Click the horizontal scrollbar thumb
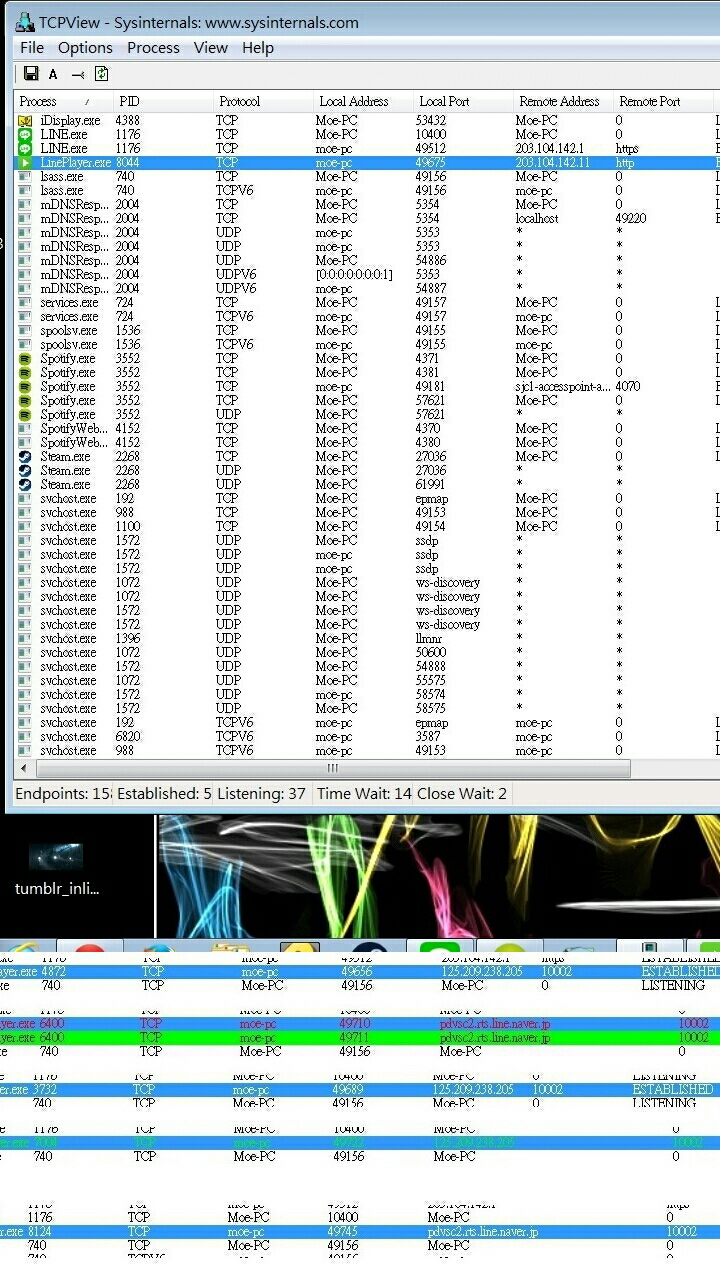This screenshot has width=720, height=1280. pyautogui.click(x=333, y=768)
